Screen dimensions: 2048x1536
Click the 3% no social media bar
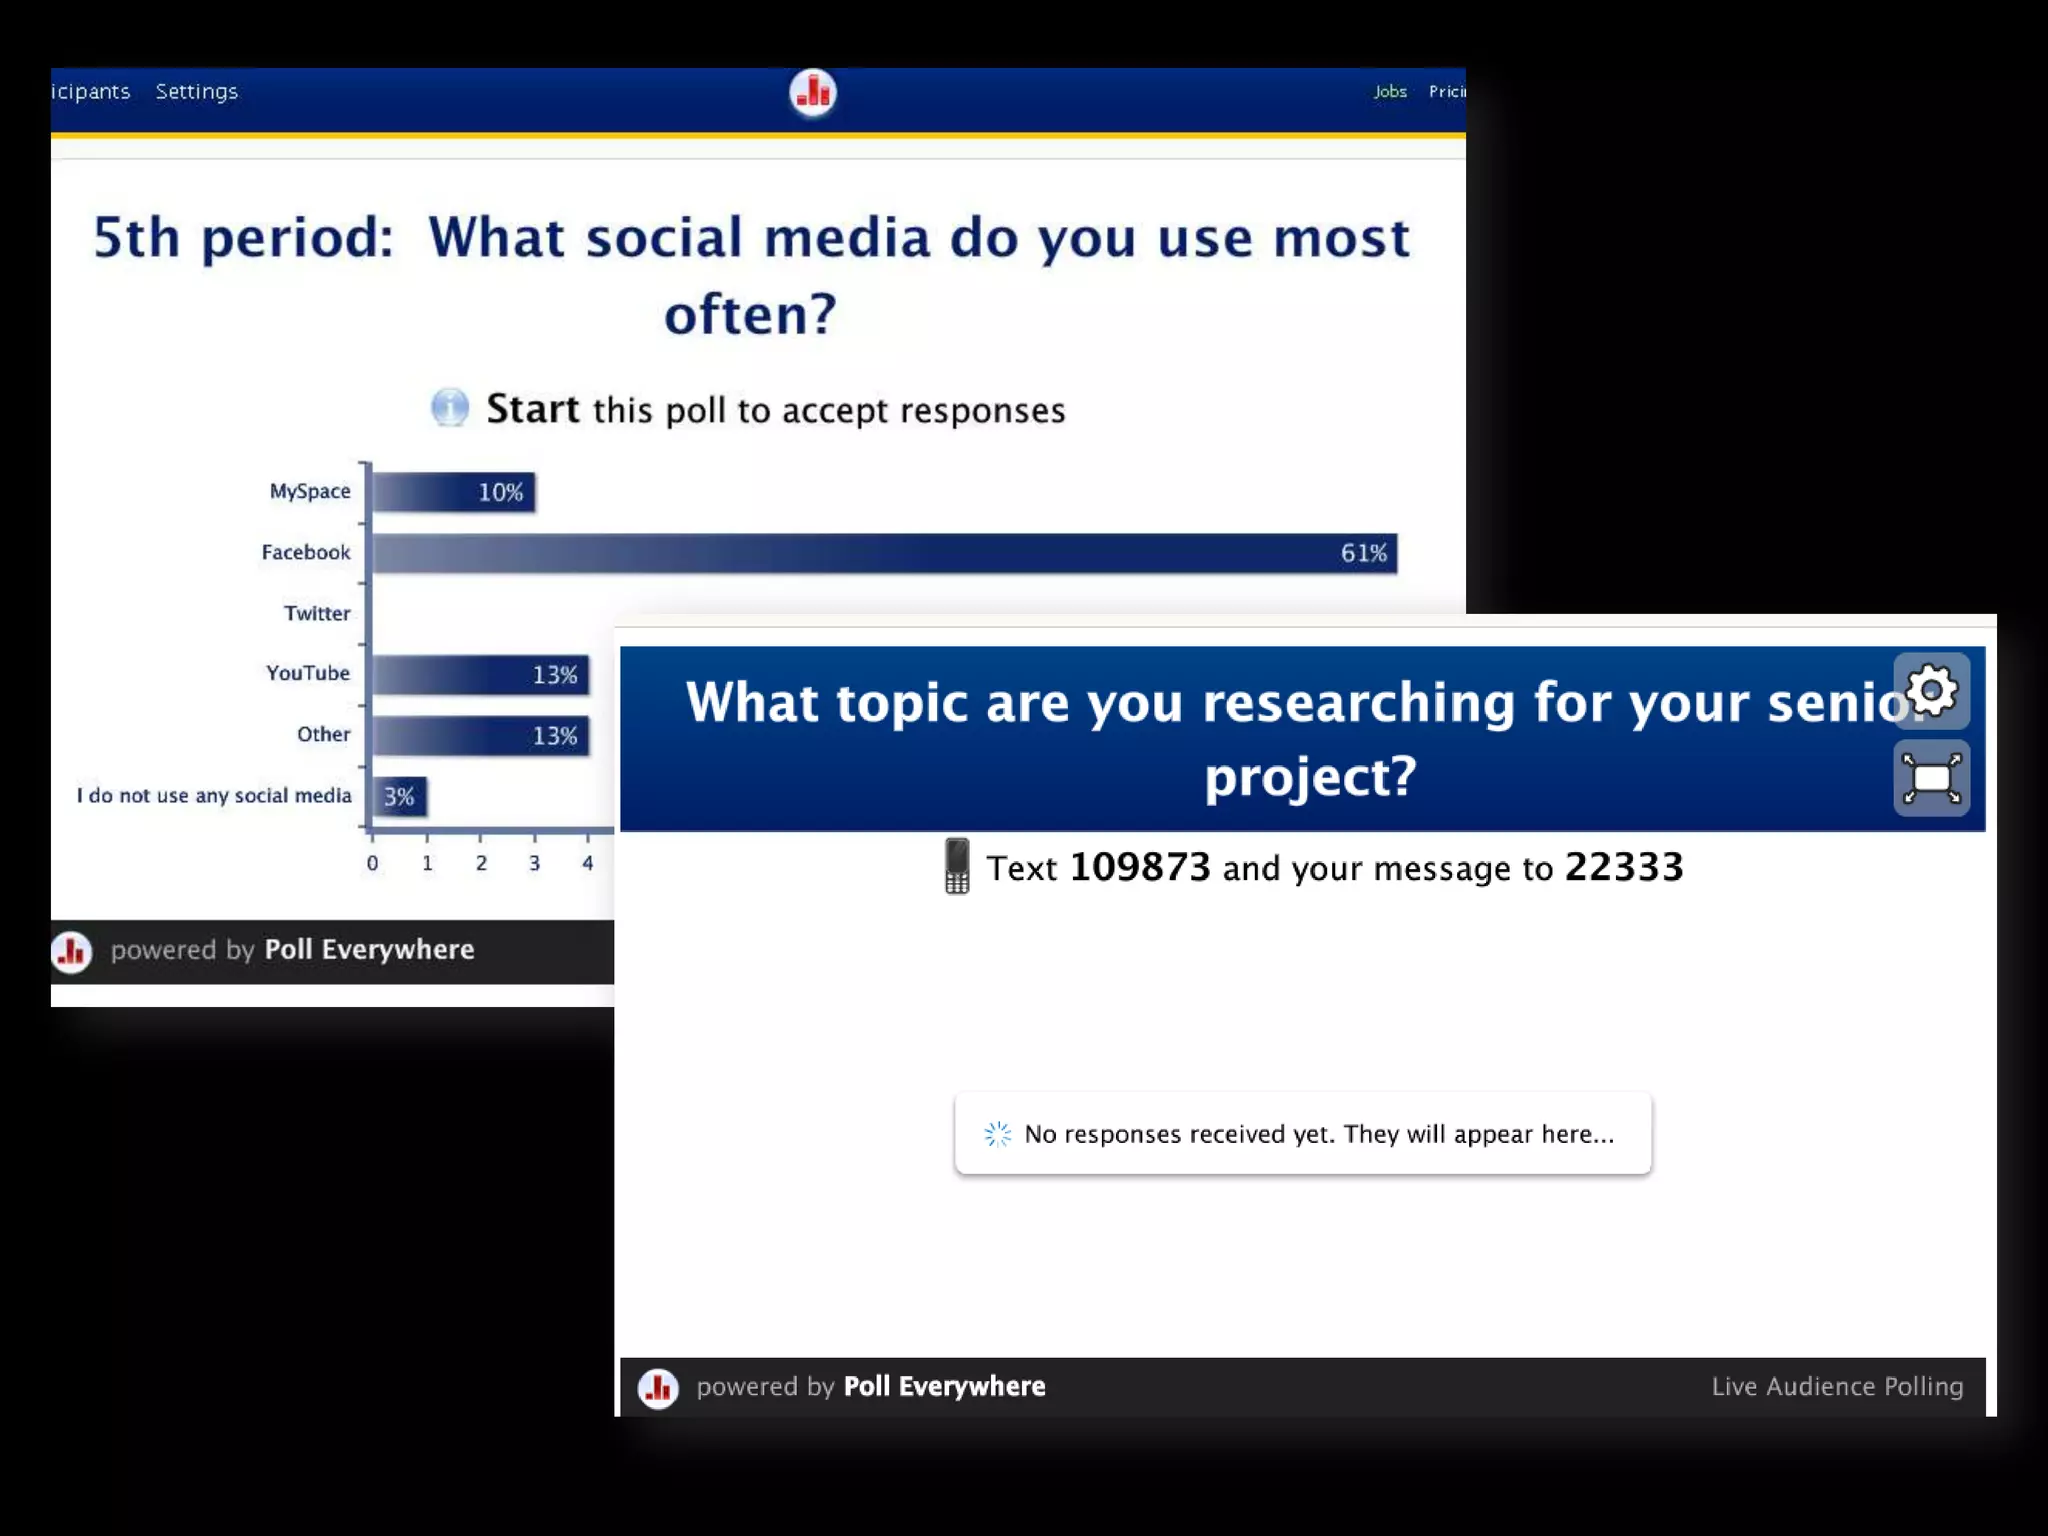coord(399,797)
